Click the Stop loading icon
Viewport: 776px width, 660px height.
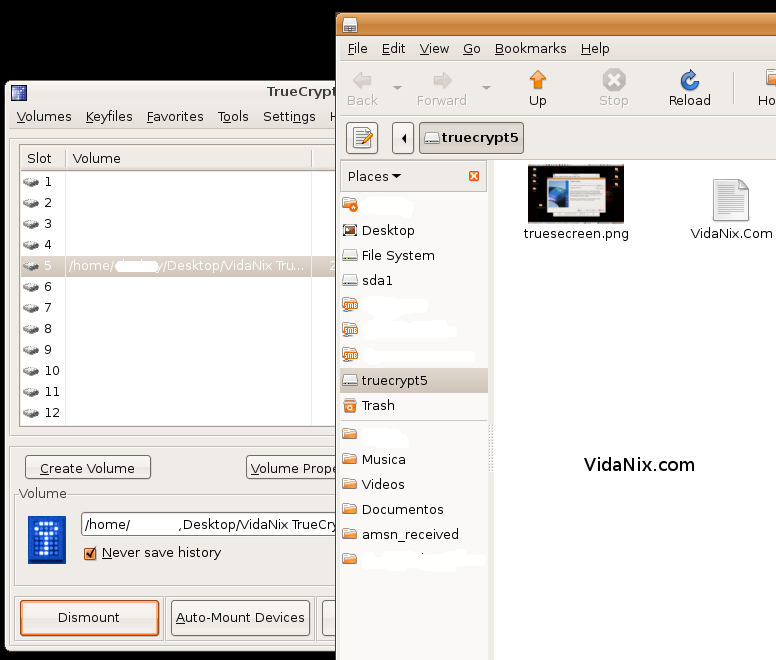point(614,89)
